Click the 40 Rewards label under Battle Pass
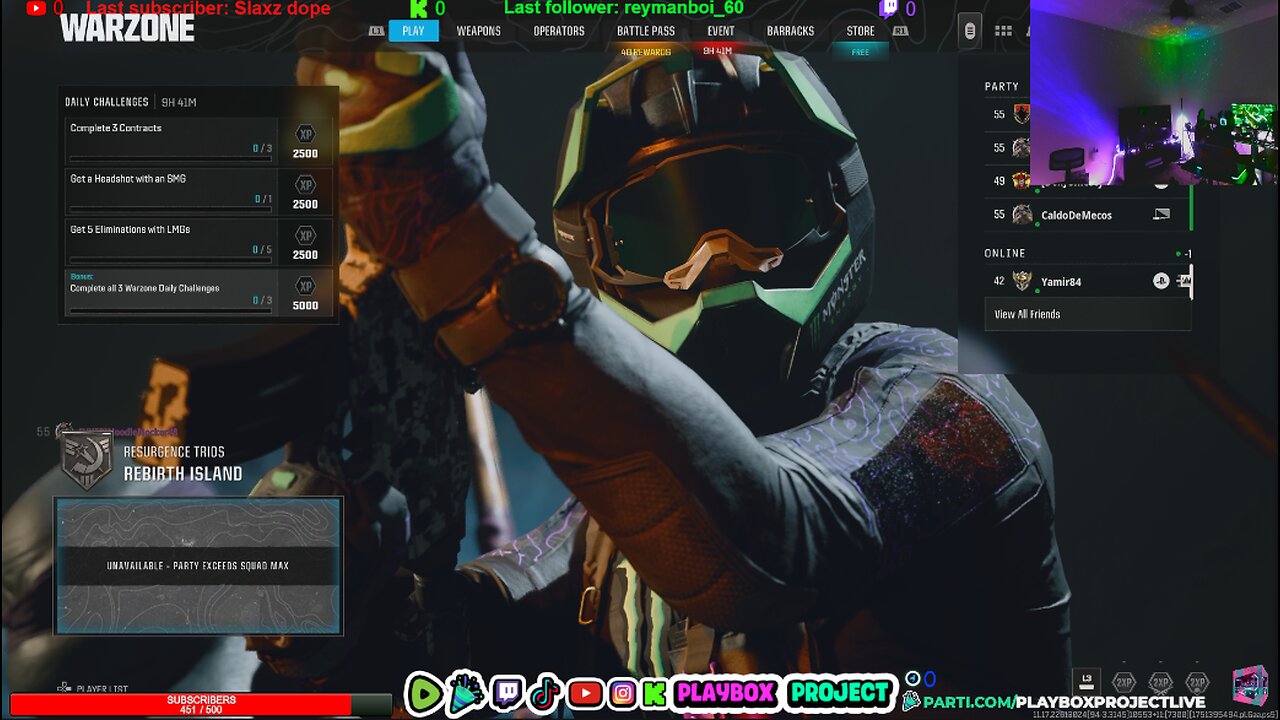This screenshot has width=1280, height=720. [645, 51]
